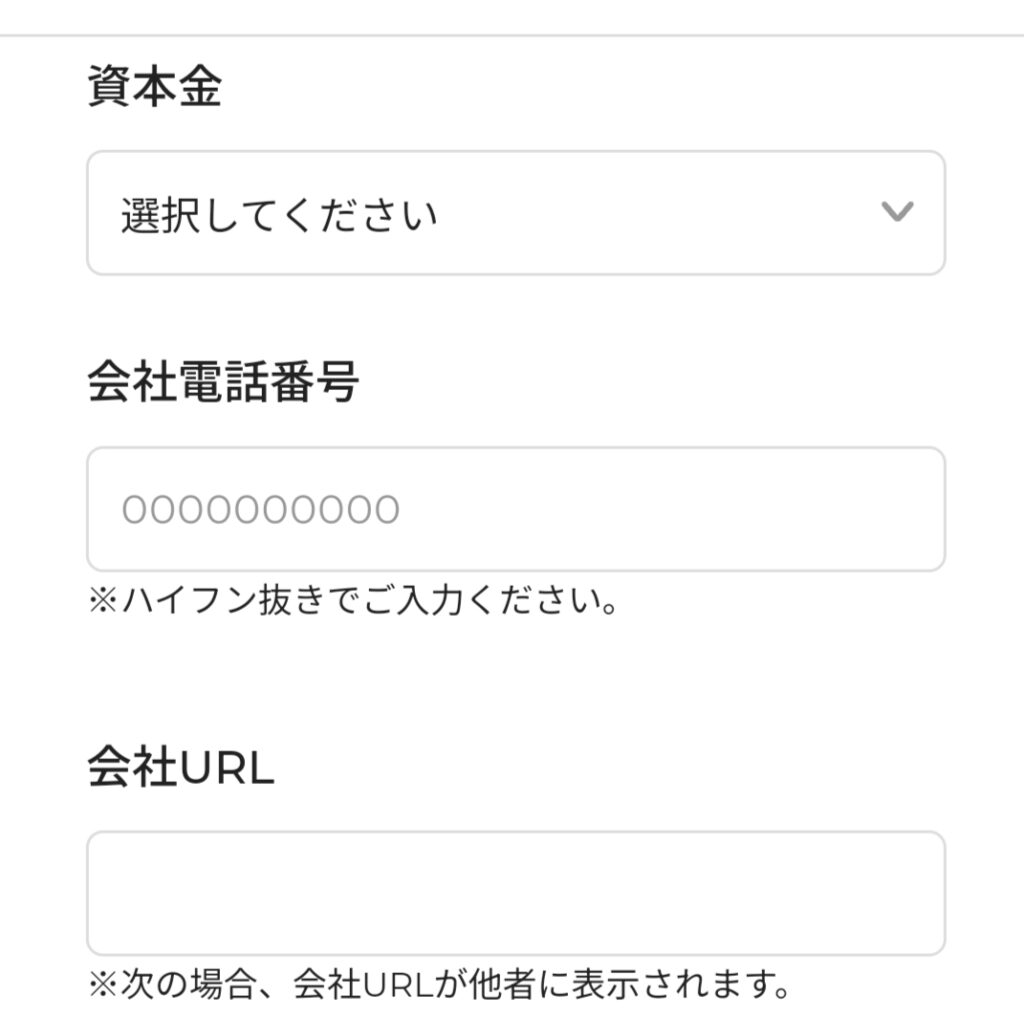This screenshot has width=1024, height=1017.
Task: Click the ※ mark before ハイフン note
Action: [x=102, y=603]
